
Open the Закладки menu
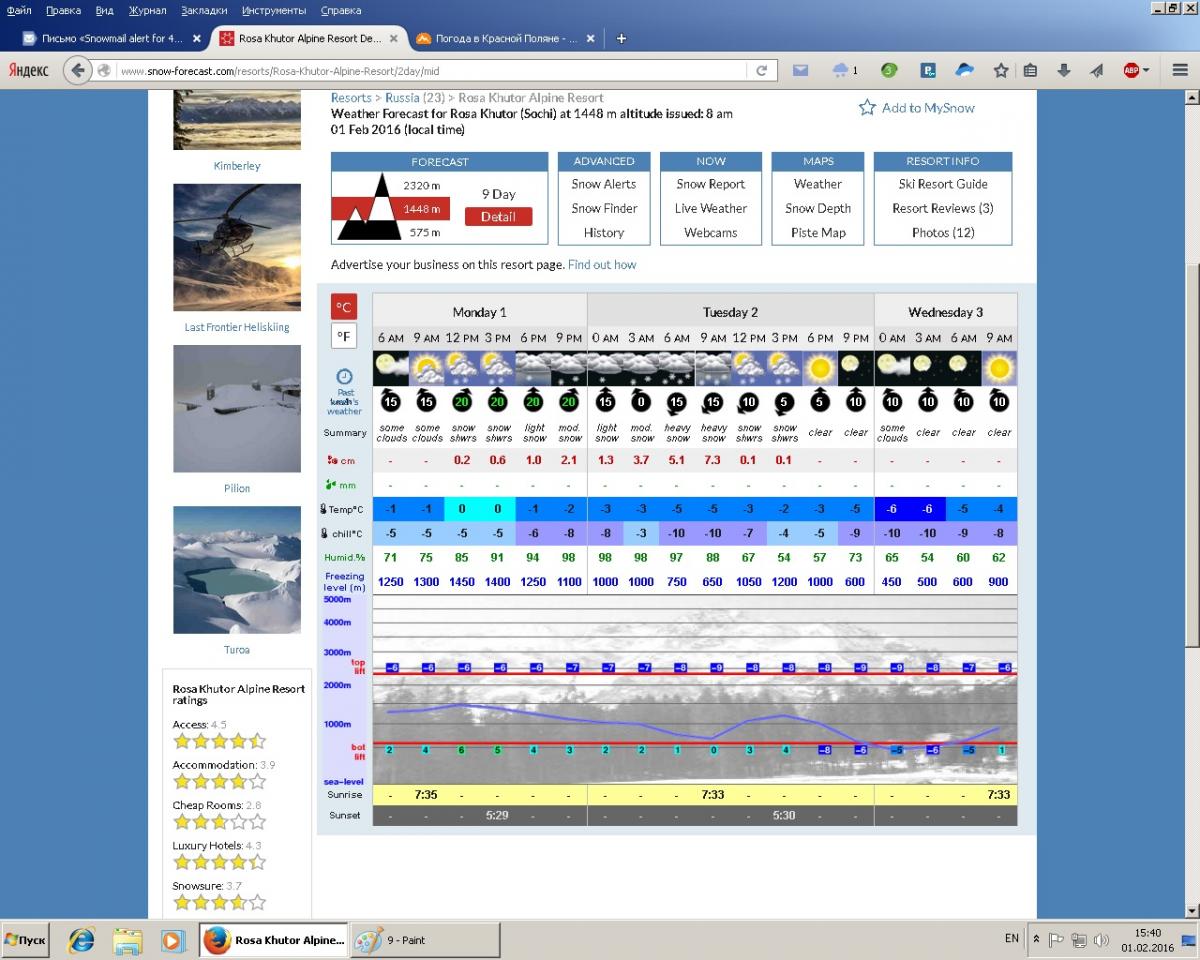[x=204, y=10]
